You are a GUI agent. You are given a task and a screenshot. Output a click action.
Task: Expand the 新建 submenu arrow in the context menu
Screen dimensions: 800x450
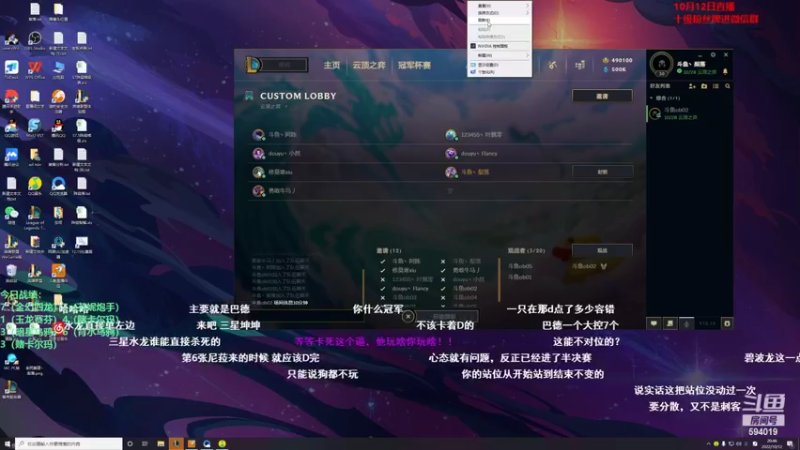527,55
